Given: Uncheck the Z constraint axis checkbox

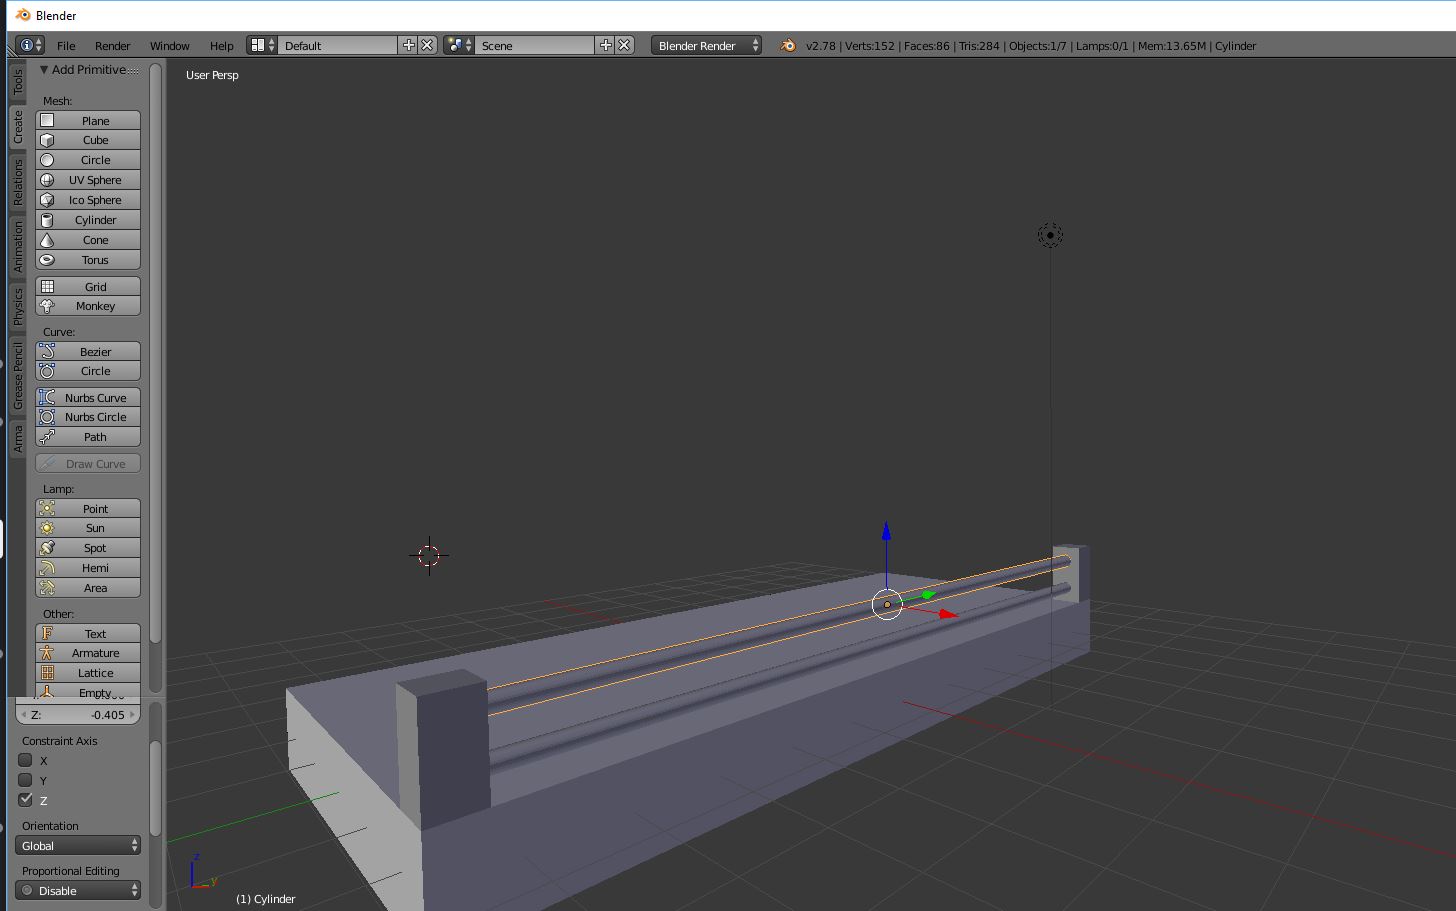Looking at the screenshot, I should (x=26, y=800).
